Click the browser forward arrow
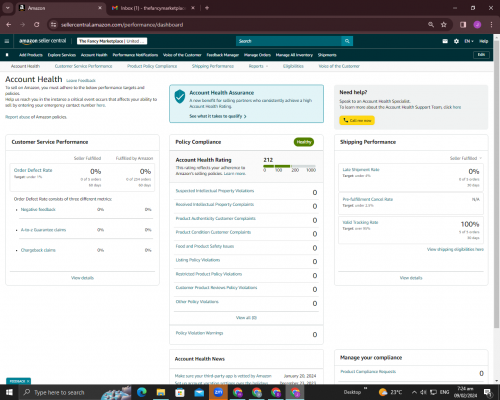 tap(22, 25)
